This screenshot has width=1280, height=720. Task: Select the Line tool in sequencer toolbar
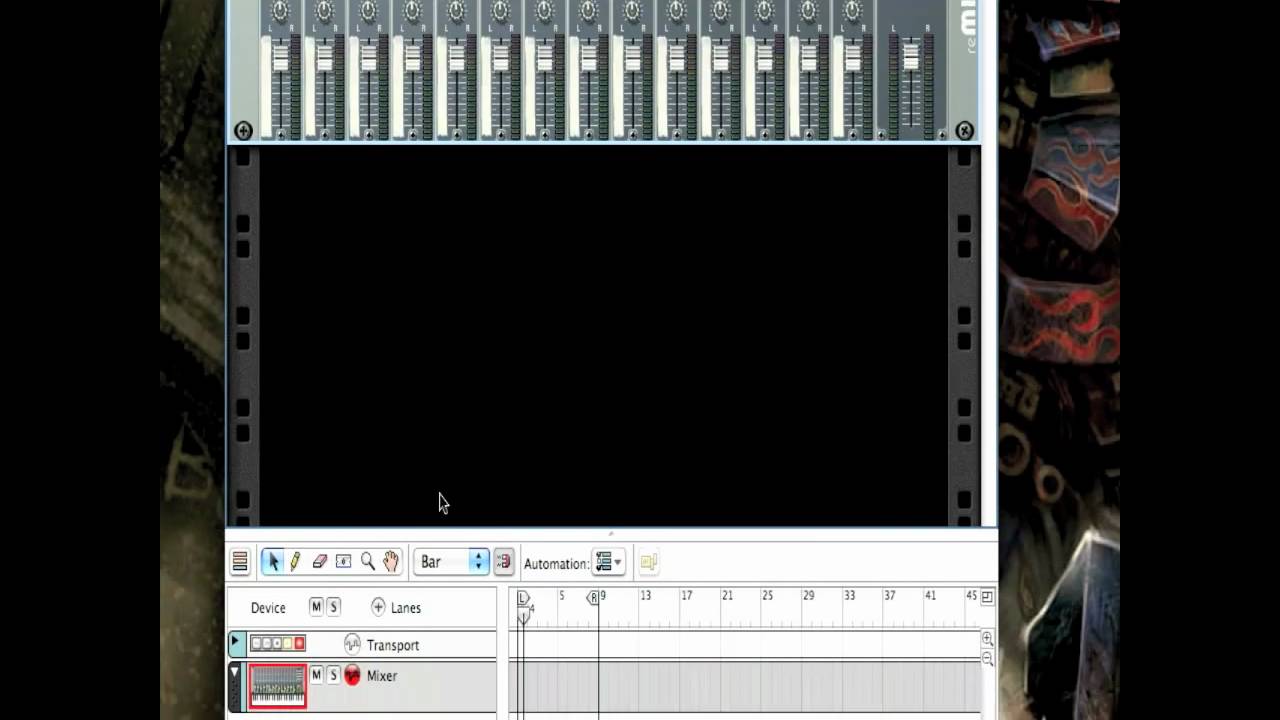click(343, 562)
